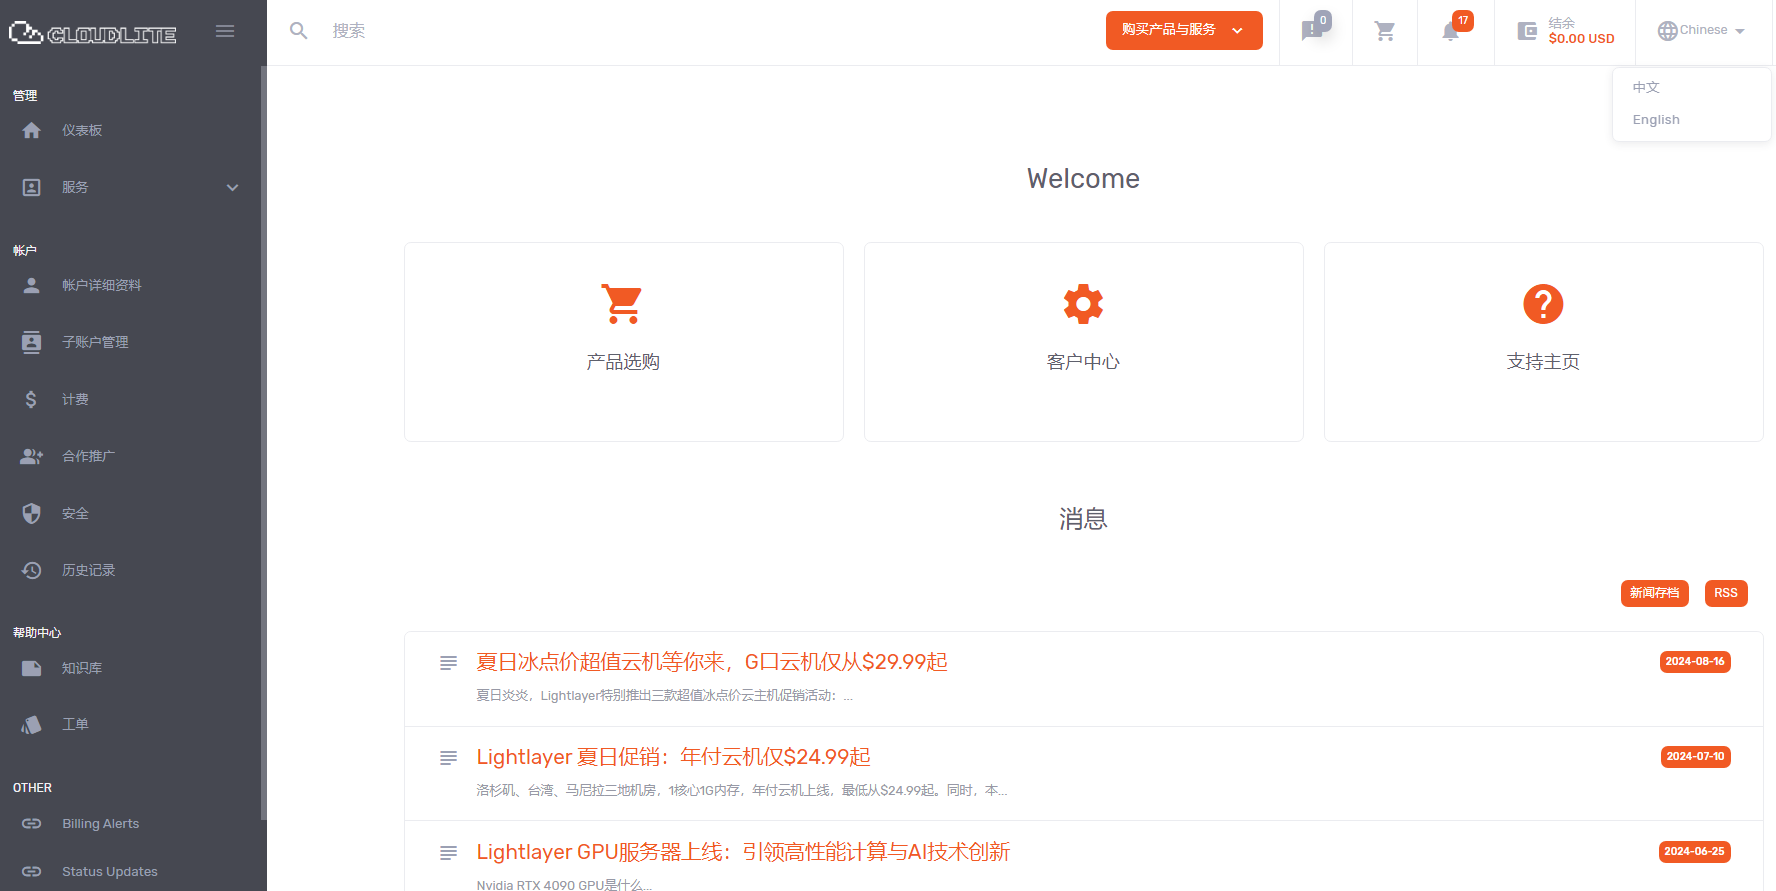Screen dimensions: 1776x891
Task: Click the CloudLite logo
Action: click(92, 33)
